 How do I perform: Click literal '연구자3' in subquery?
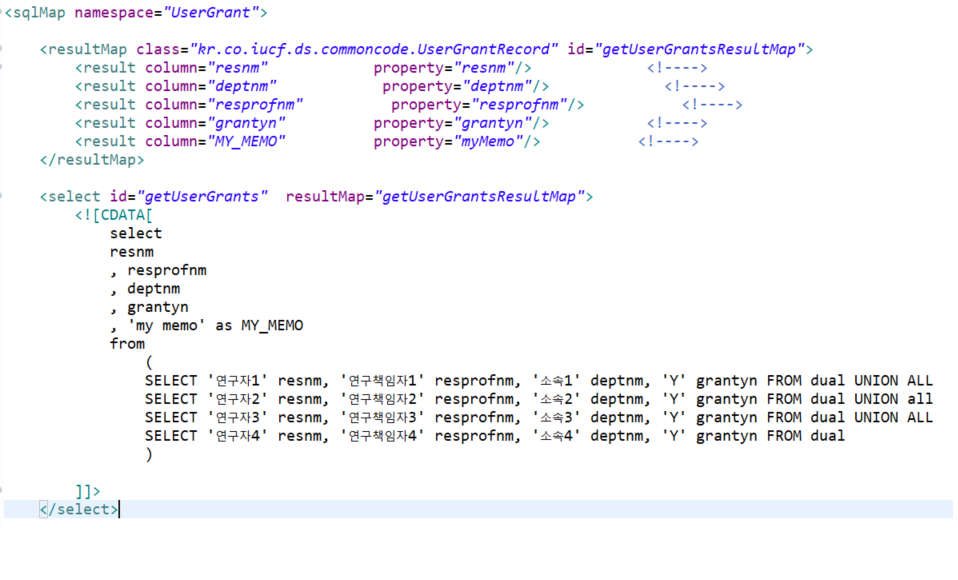point(238,417)
